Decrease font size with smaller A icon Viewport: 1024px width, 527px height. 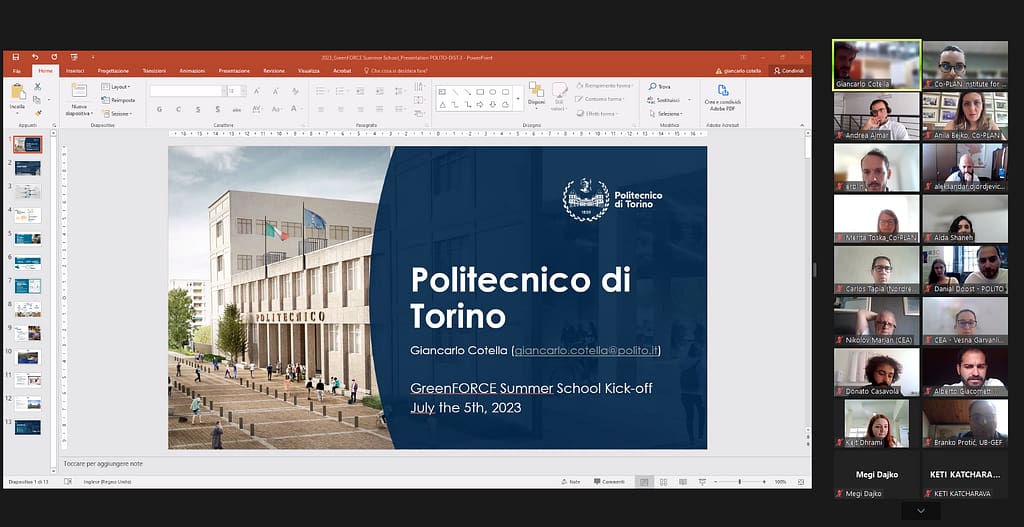point(276,91)
